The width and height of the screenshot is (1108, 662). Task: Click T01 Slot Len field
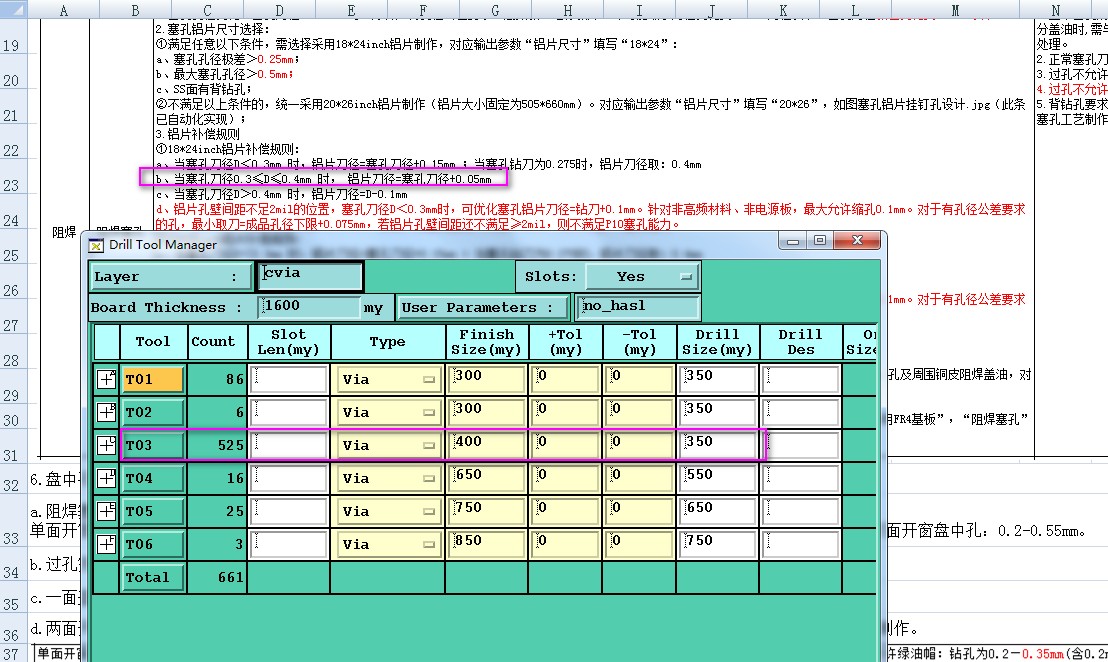289,379
